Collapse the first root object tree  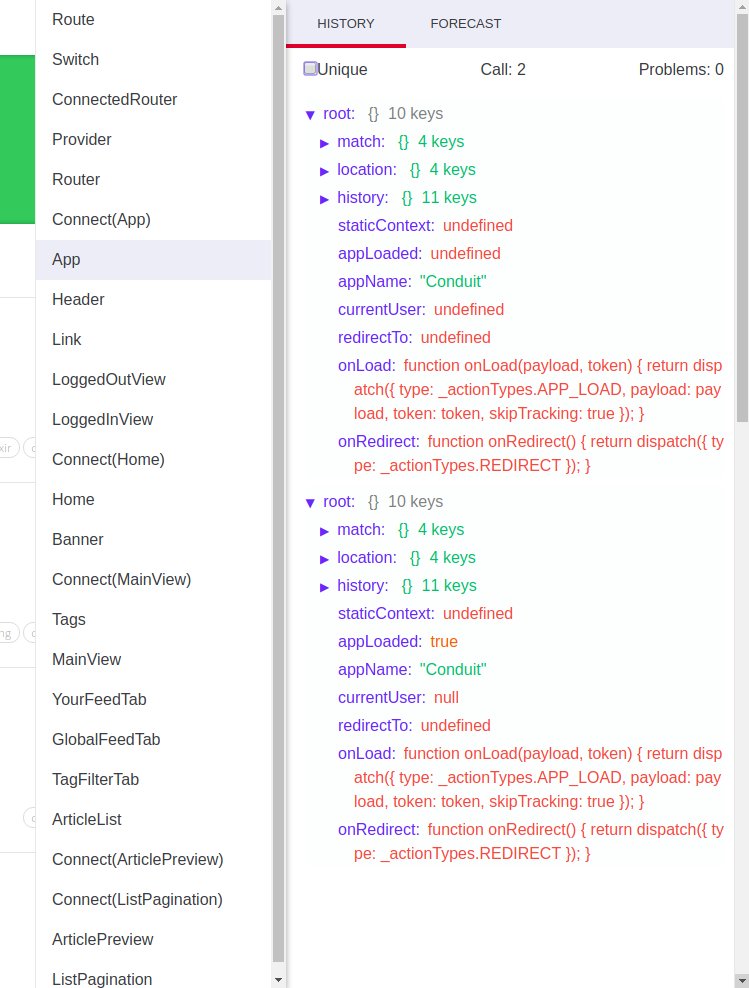[309, 115]
